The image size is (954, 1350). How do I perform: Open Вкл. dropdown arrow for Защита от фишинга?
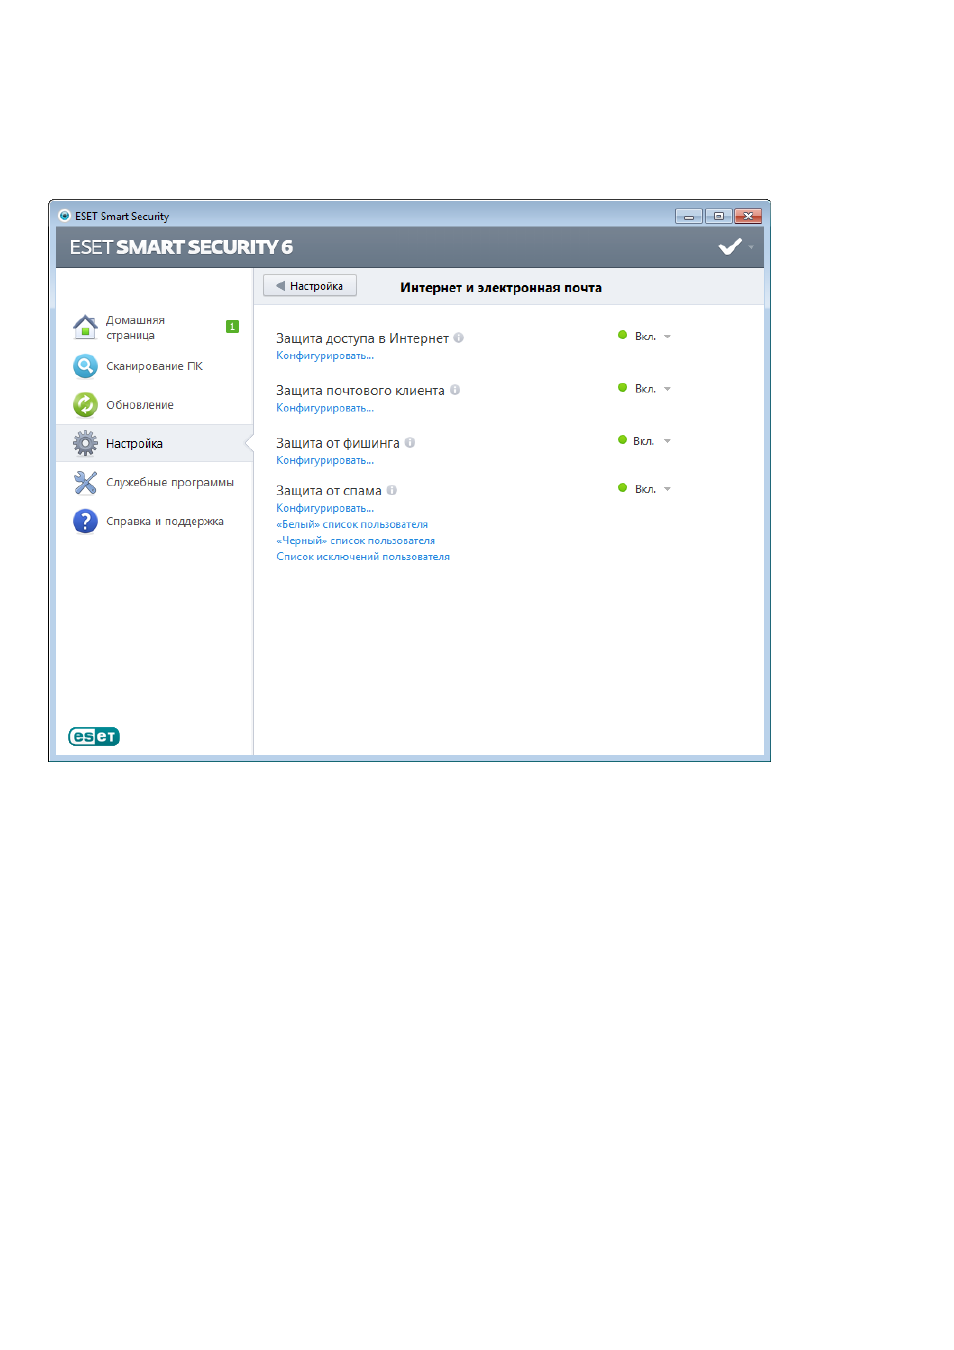coord(667,441)
